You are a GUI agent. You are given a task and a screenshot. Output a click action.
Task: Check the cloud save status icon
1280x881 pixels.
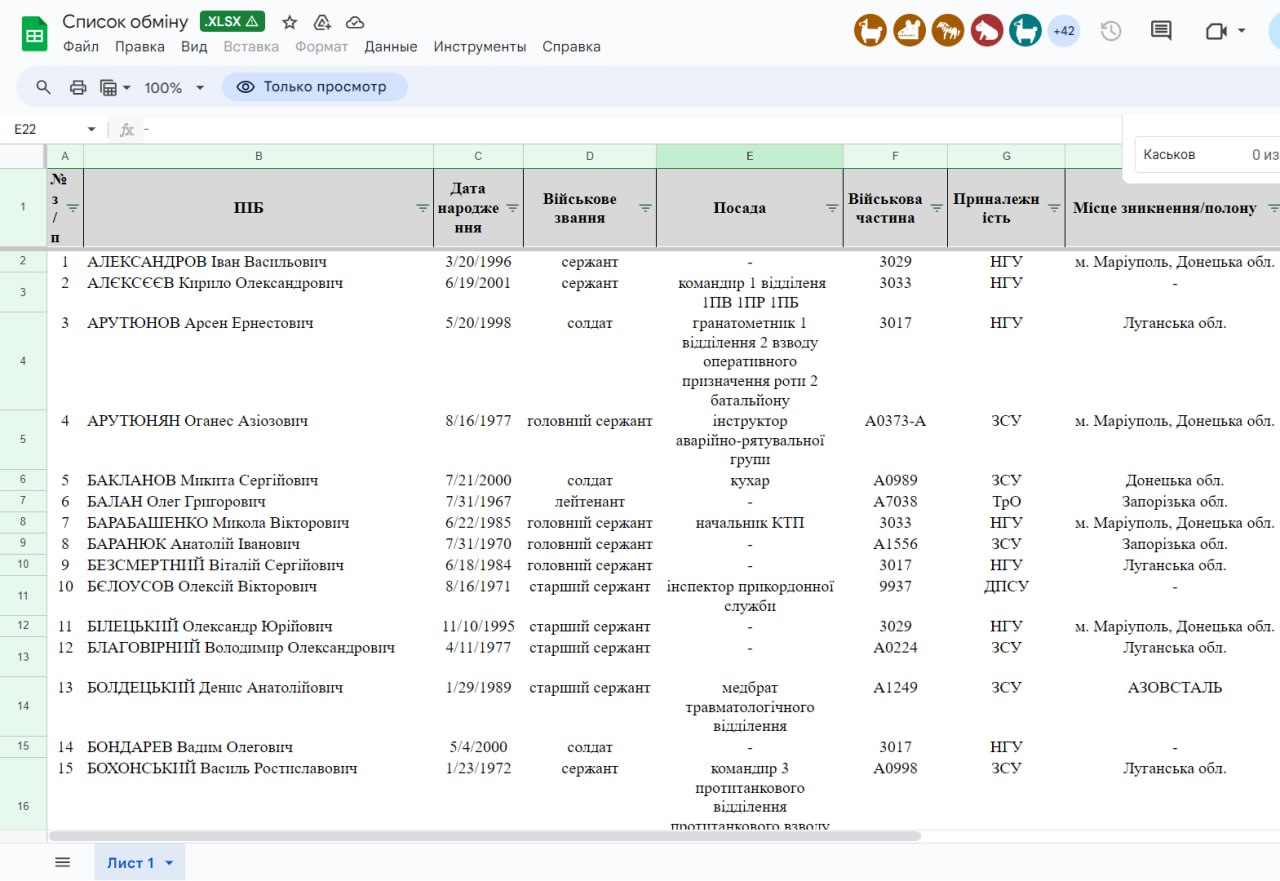pos(355,22)
